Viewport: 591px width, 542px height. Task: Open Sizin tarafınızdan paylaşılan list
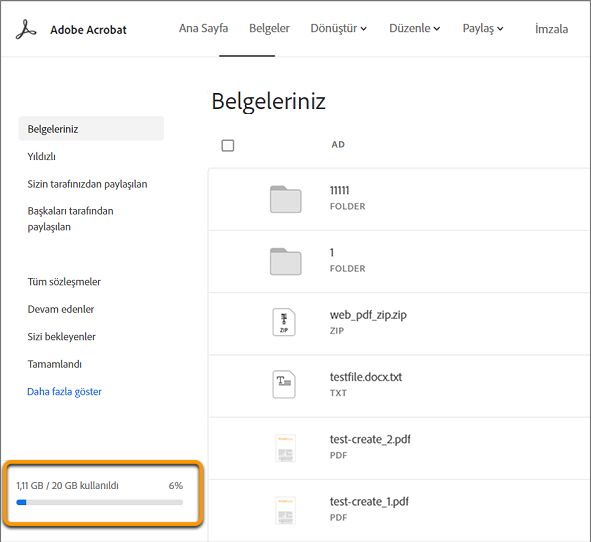click(x=87, y=184)
